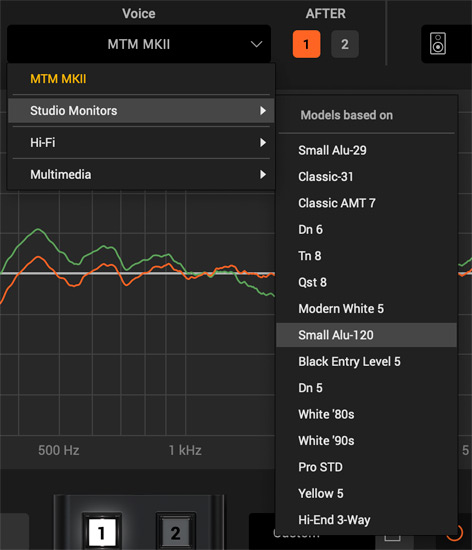The image size is (472, 550).
Task: Click the Multimedia submenu arrow
Action: (263, 175)
